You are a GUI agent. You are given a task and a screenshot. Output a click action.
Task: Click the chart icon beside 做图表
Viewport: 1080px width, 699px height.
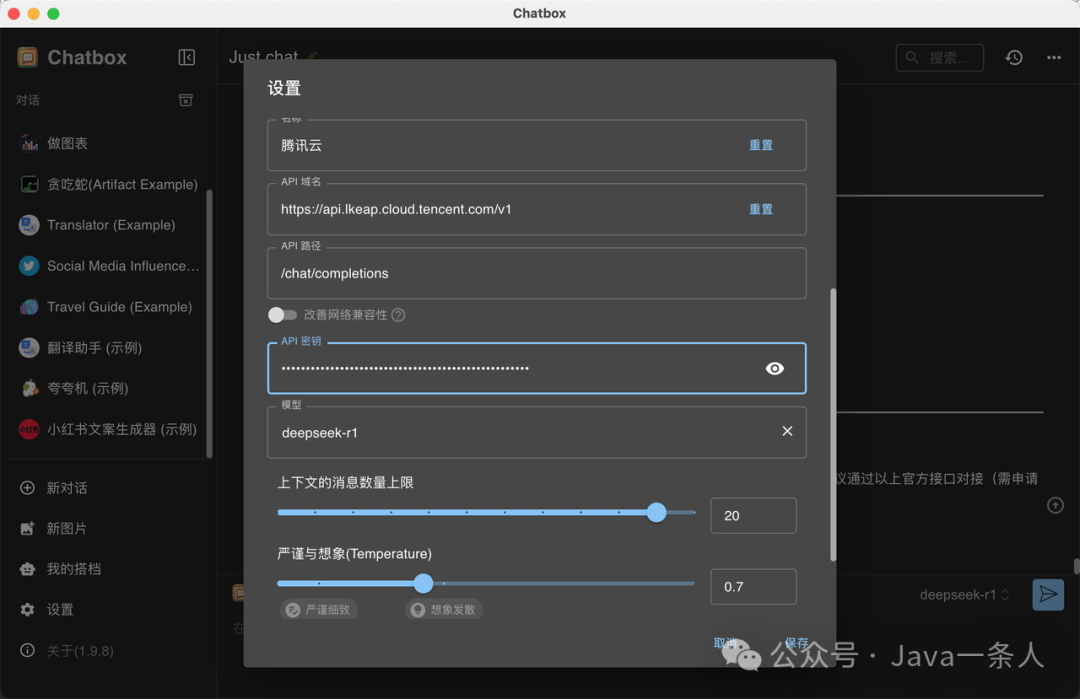point(29,143)
